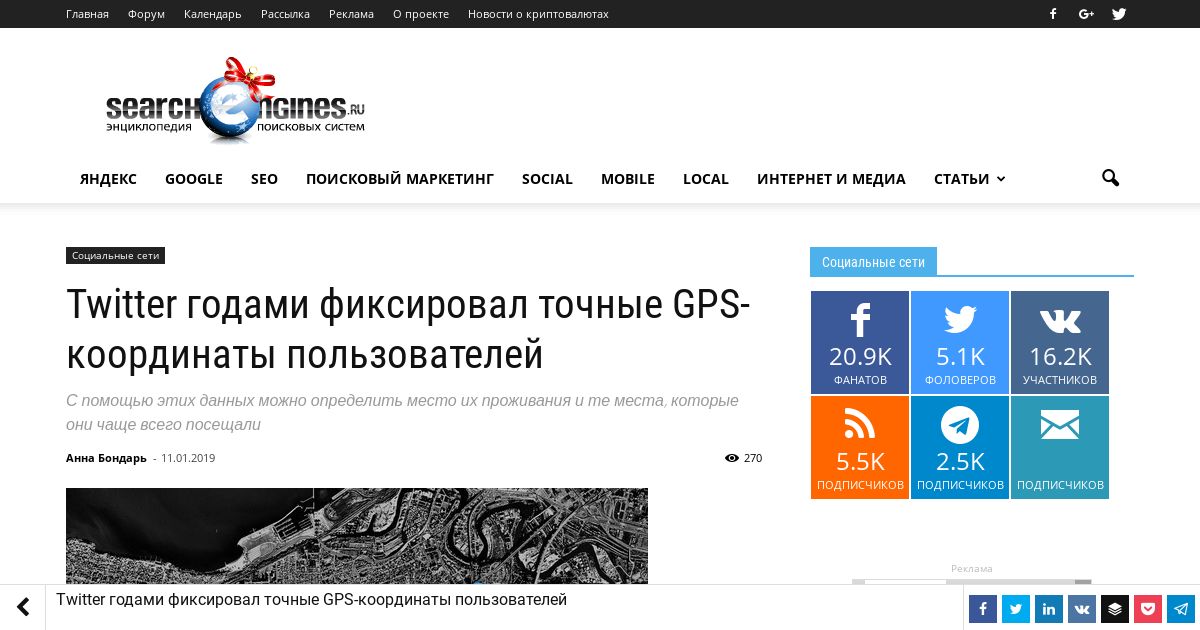1200x630 pixels.
Task: Click the sidebar Реклама label
Action: 972,568
